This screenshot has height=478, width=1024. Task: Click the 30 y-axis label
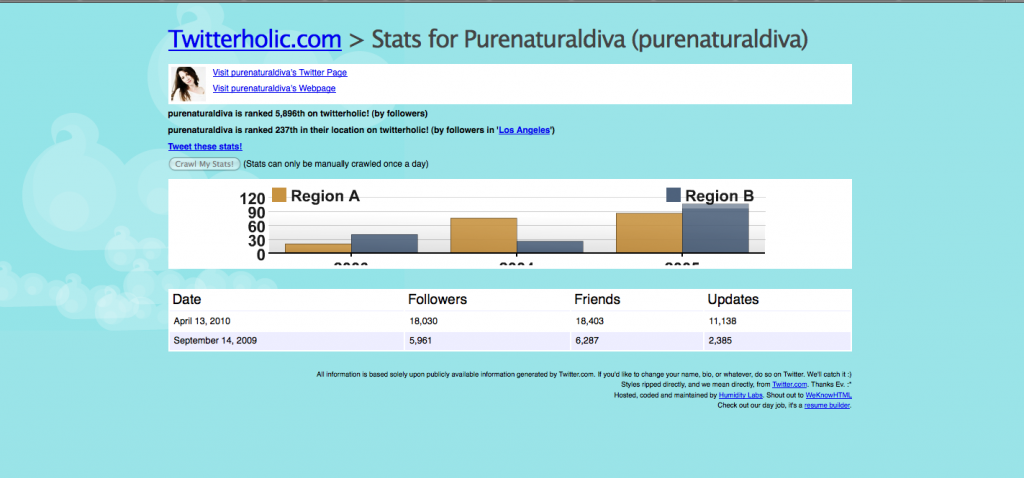click(x=257, y=241)
